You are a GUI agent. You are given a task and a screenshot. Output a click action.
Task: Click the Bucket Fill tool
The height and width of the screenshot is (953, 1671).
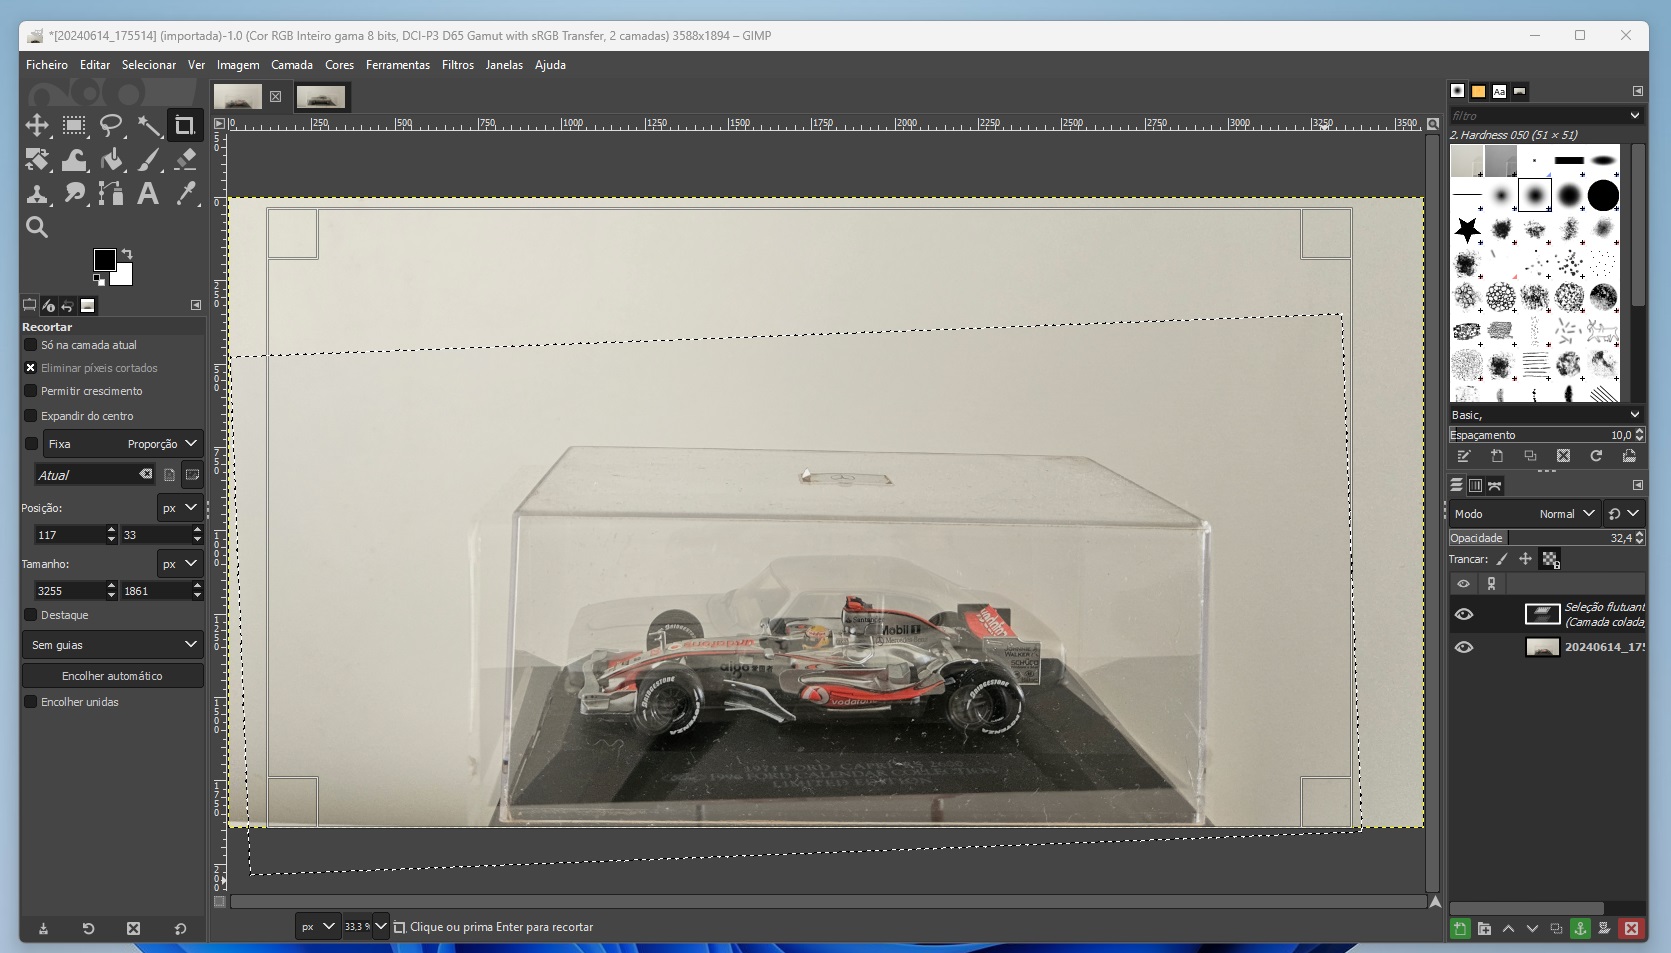click(112, 159)
